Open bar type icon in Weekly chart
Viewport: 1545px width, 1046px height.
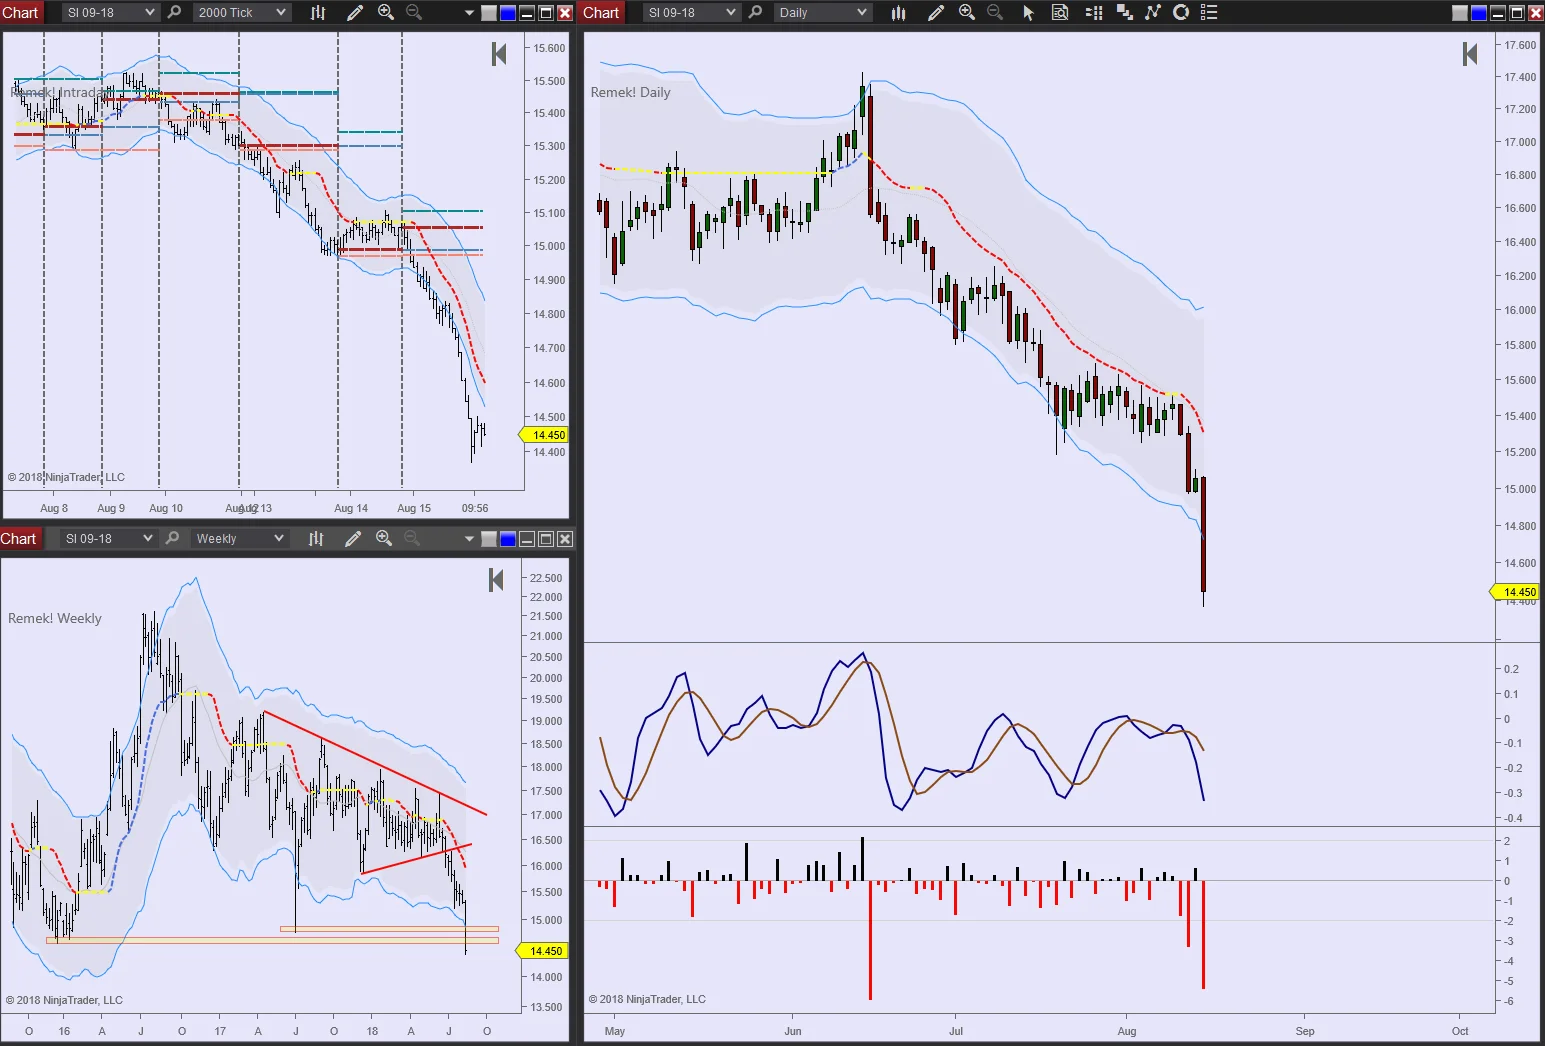[x=316, y=539]
